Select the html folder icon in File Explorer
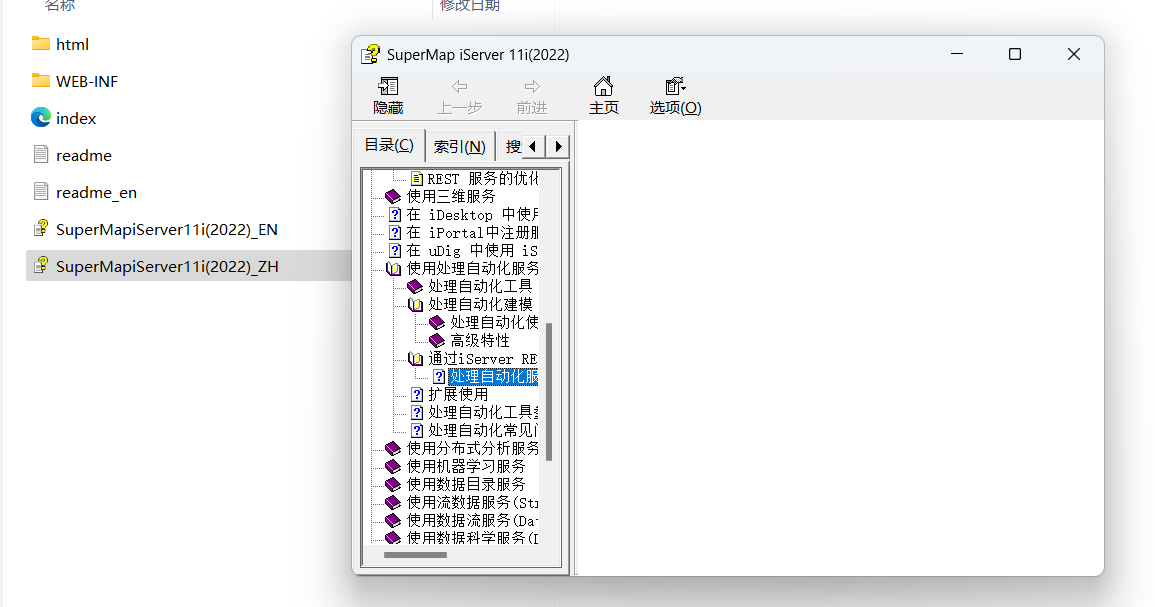This screenshot has width=1155, height=607. click(x=41, y=44)
